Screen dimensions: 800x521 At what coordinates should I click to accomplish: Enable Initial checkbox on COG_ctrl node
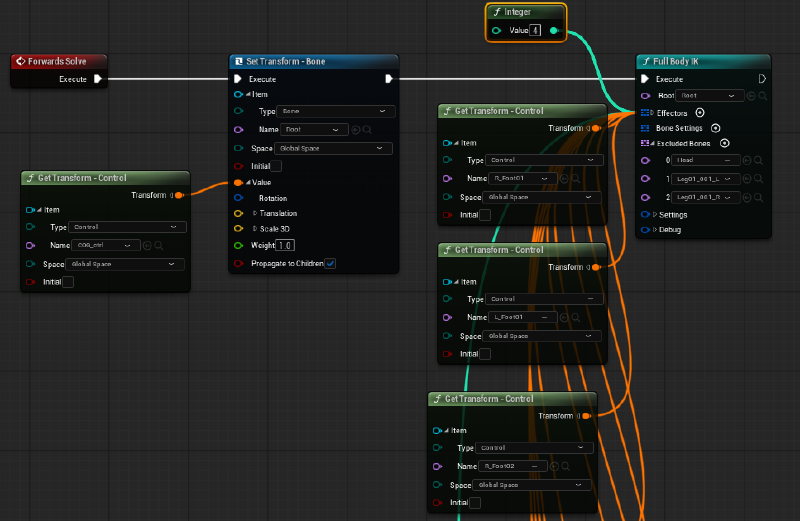coord(68,282)
